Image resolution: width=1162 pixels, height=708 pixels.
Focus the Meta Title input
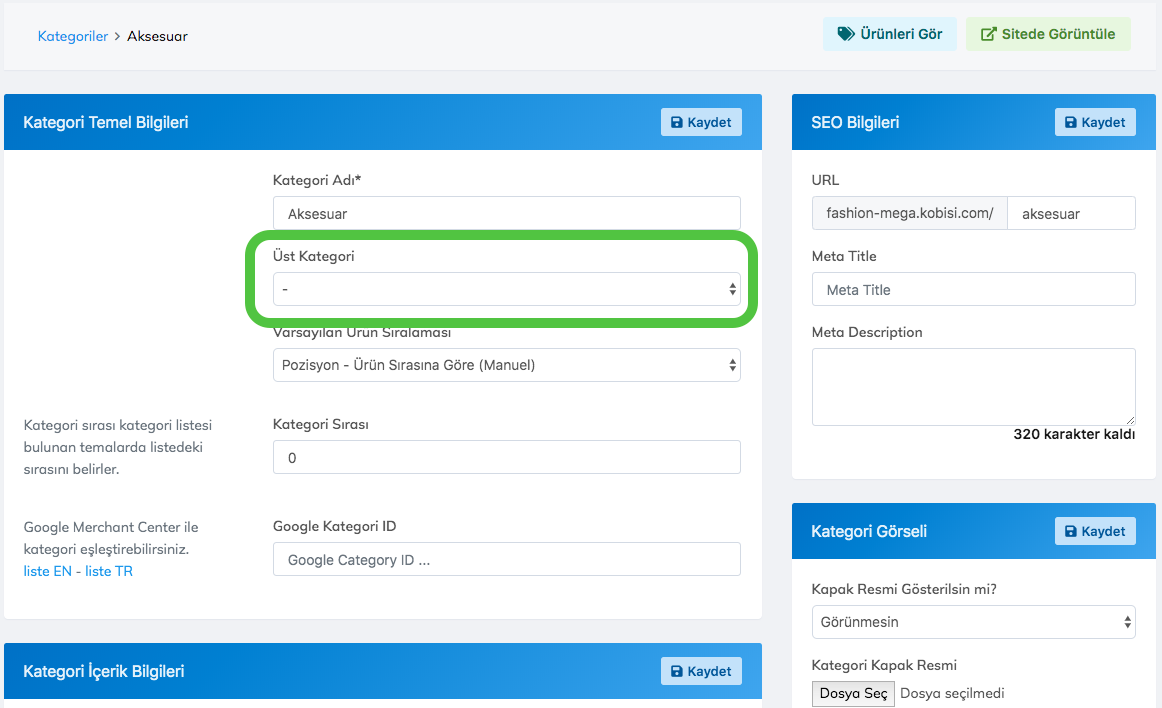click(973, 289)
